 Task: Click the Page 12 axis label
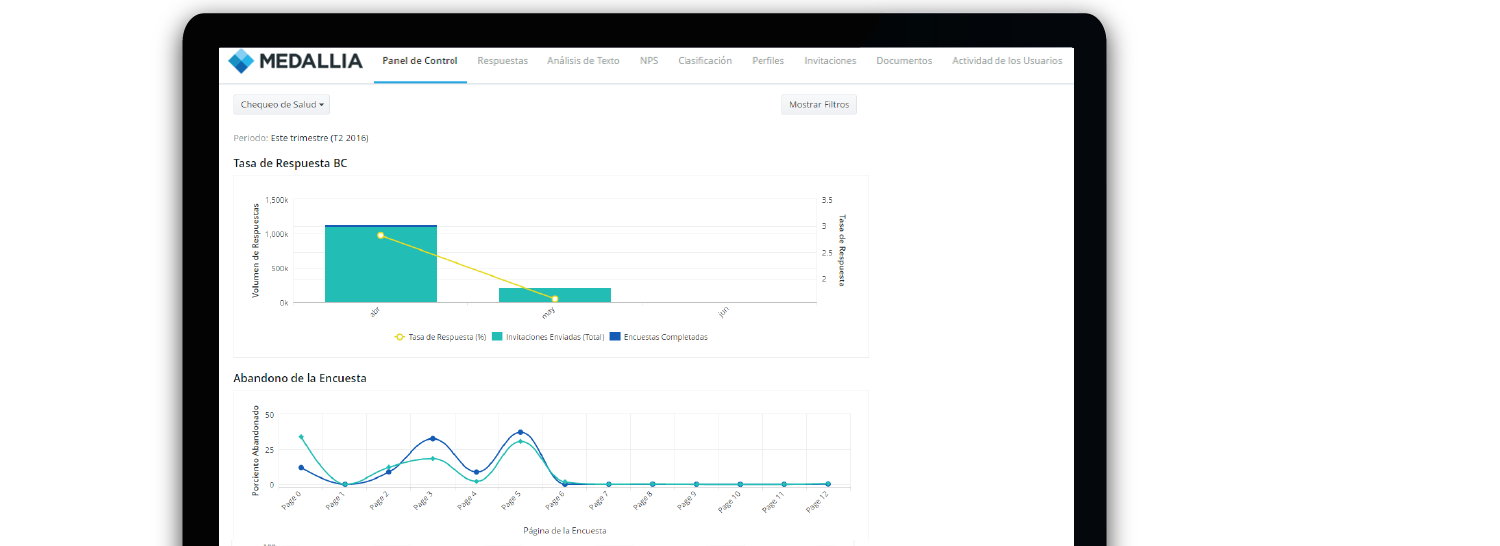(x=818, y=502)
